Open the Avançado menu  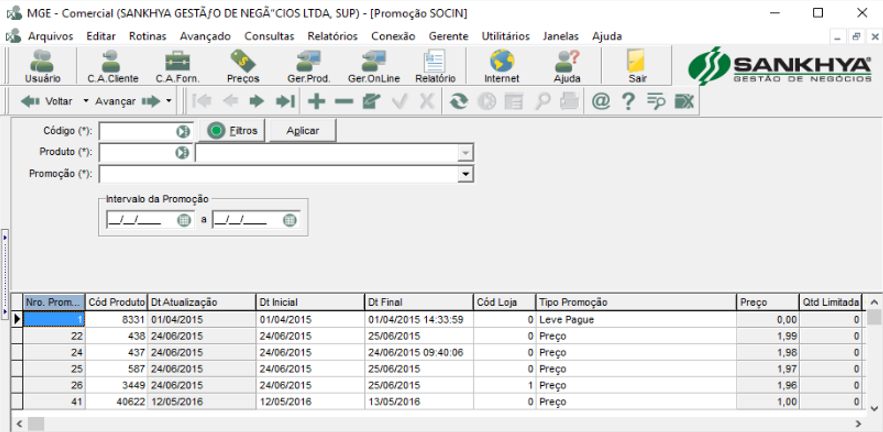click(205, 36)
